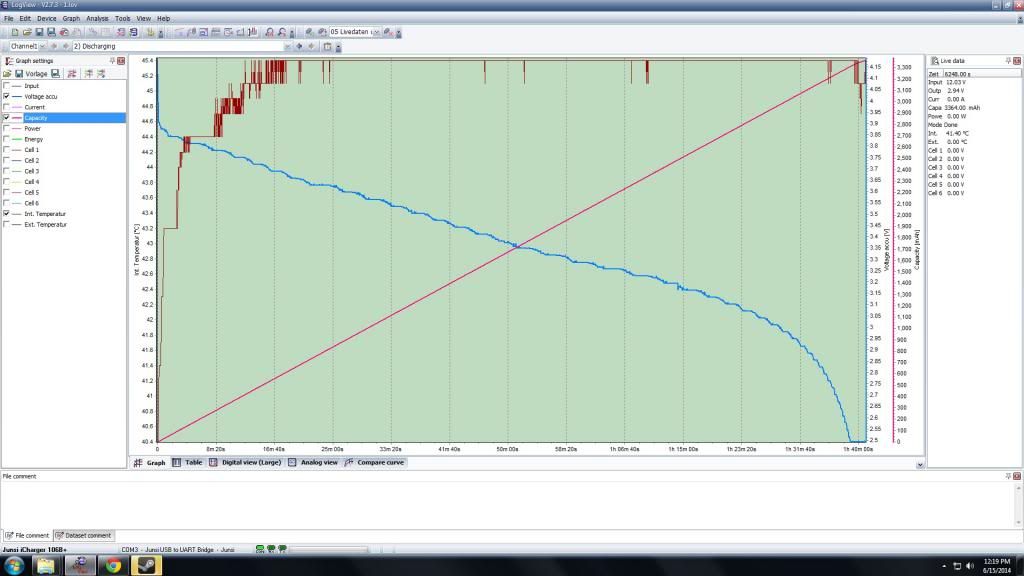Switch to the Dataset comment tab
The height and width of the screenshot is (576, 1024).
[x=83, y=536]
